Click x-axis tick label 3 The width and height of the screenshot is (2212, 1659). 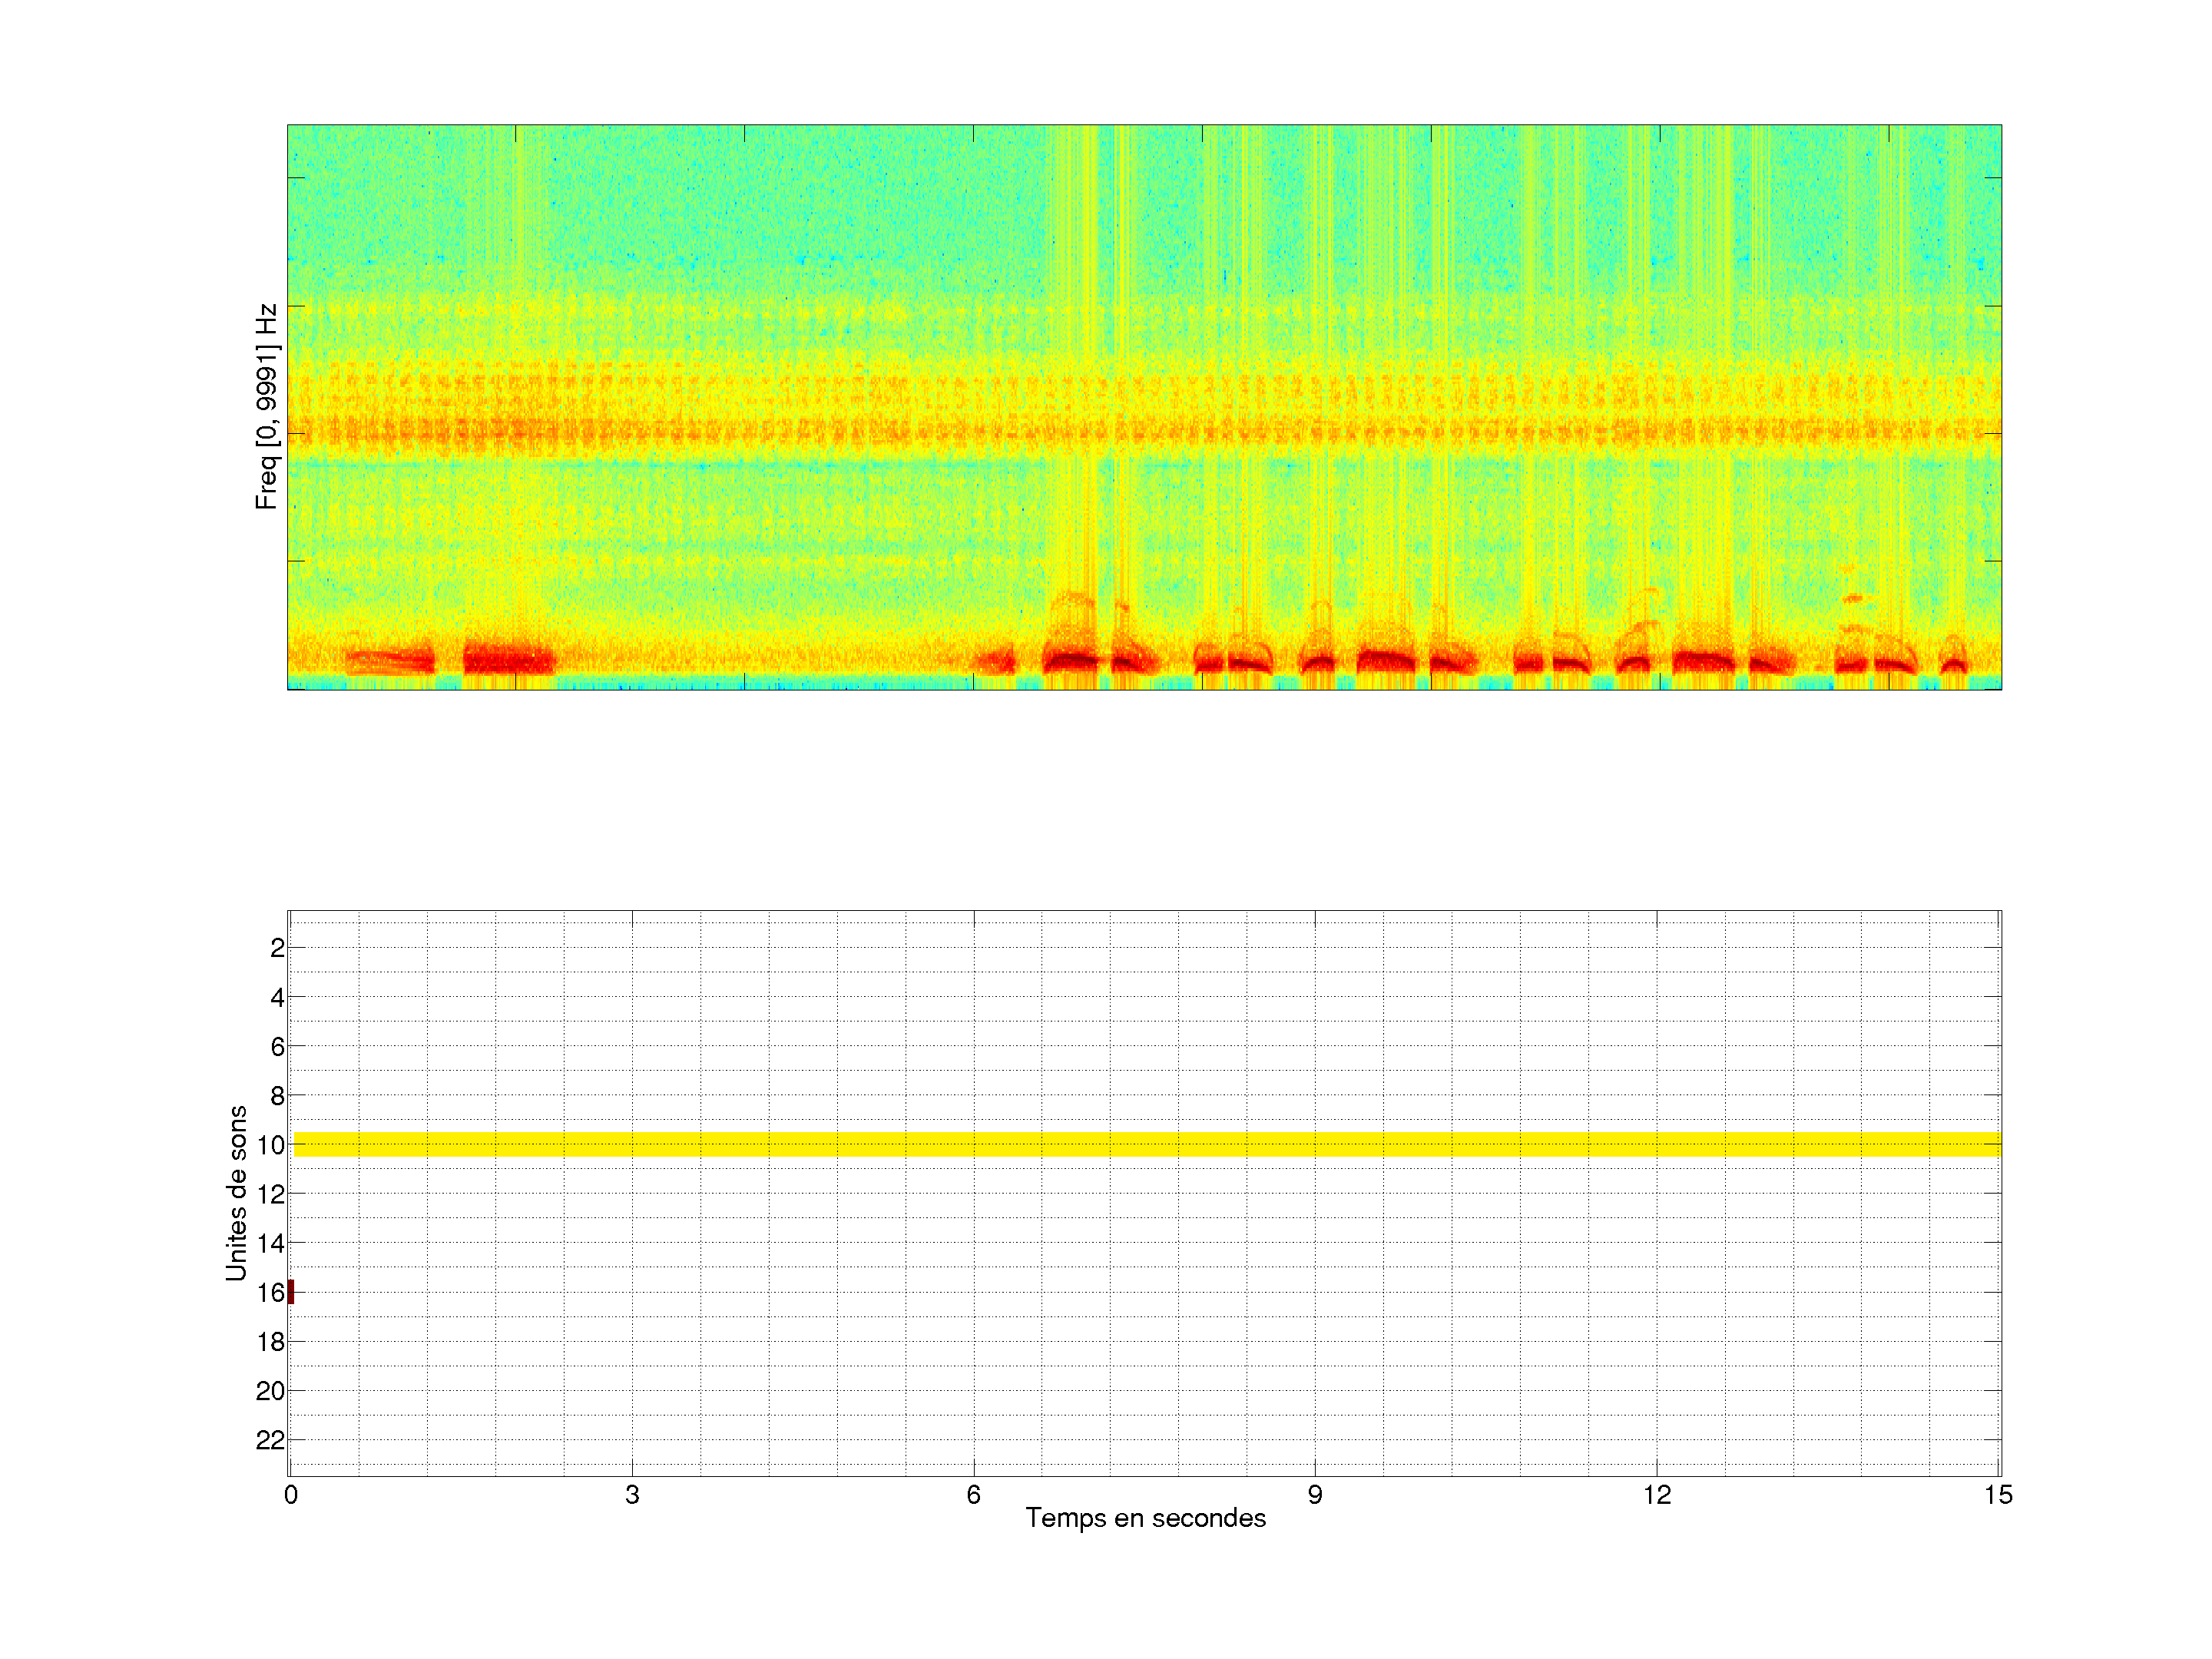coord(632,1495)
